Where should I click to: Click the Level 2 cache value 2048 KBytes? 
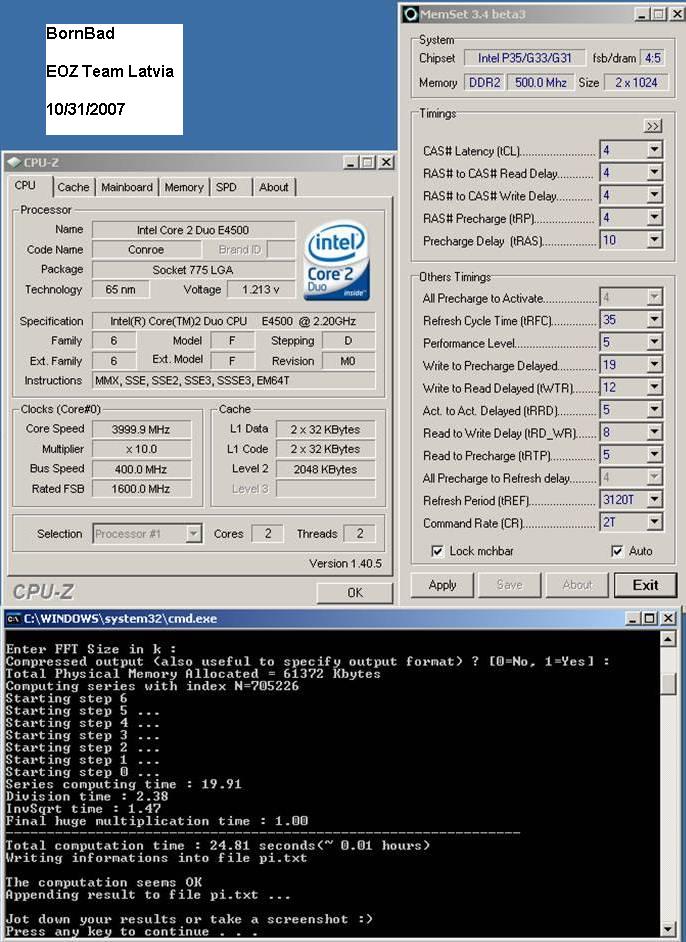coord(326,469)
